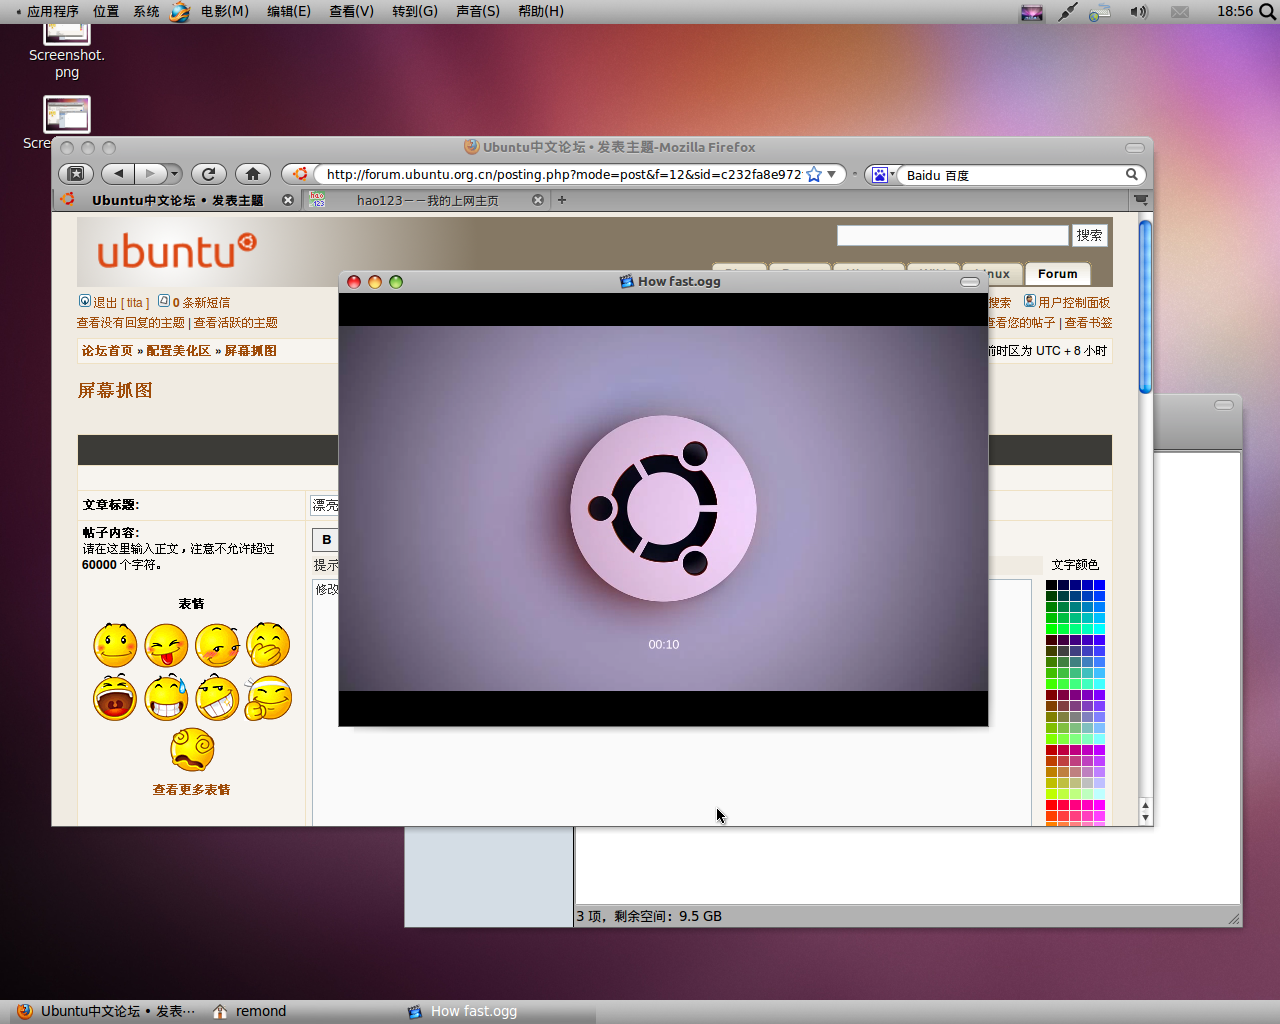Screen dimensions: 1280x1024
Task: Go to Firefox home page
Action: tap(253, 174)
